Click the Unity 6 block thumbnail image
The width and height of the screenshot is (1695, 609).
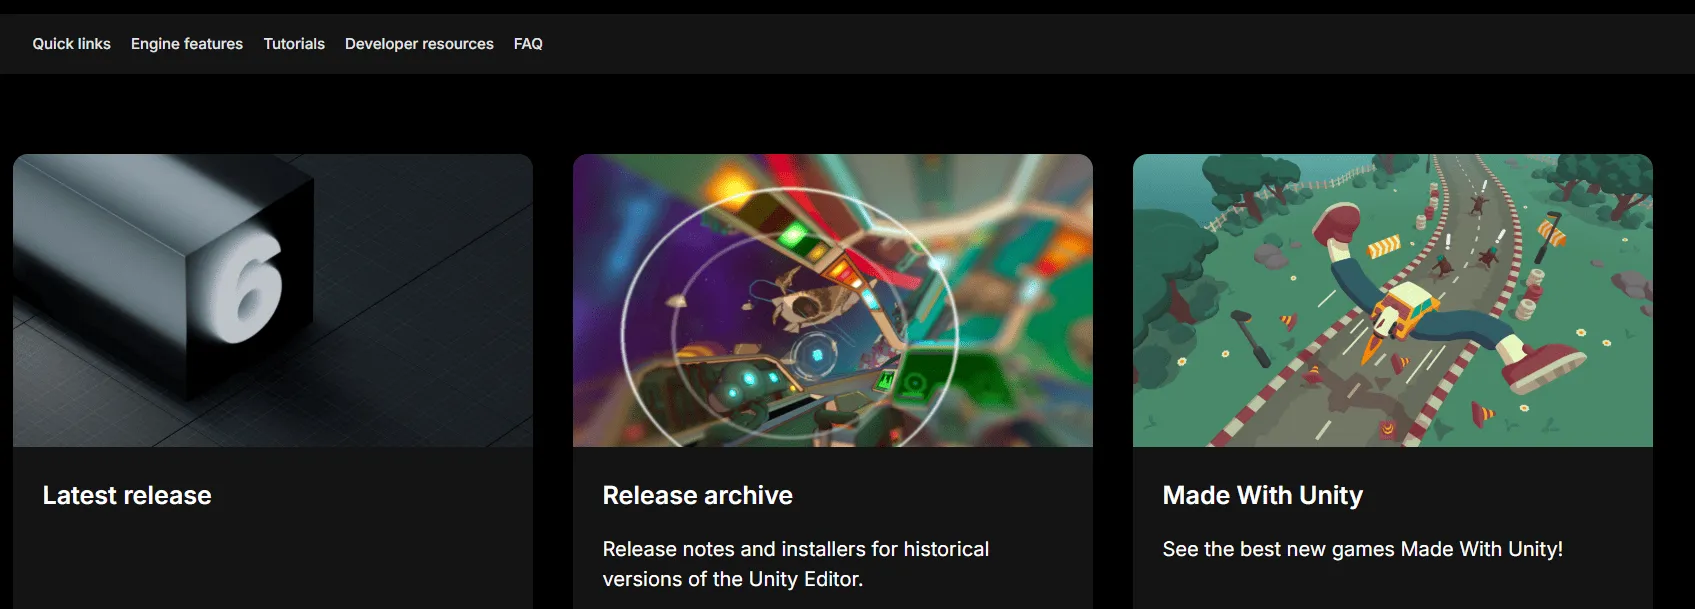coord(273,300)
